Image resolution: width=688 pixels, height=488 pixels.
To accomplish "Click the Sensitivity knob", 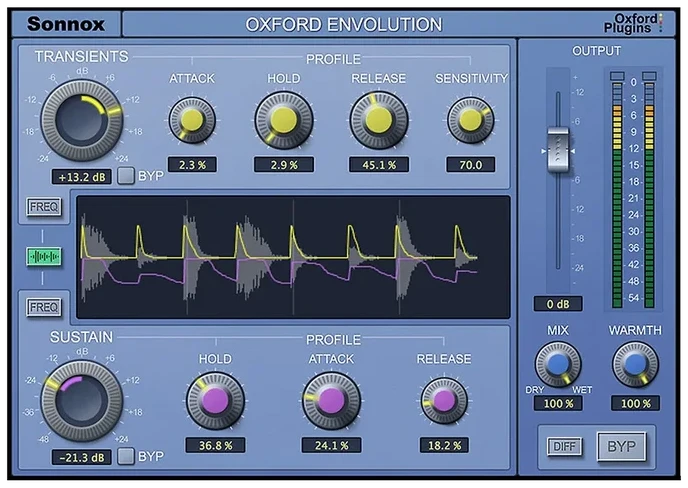I will [470, 120].
